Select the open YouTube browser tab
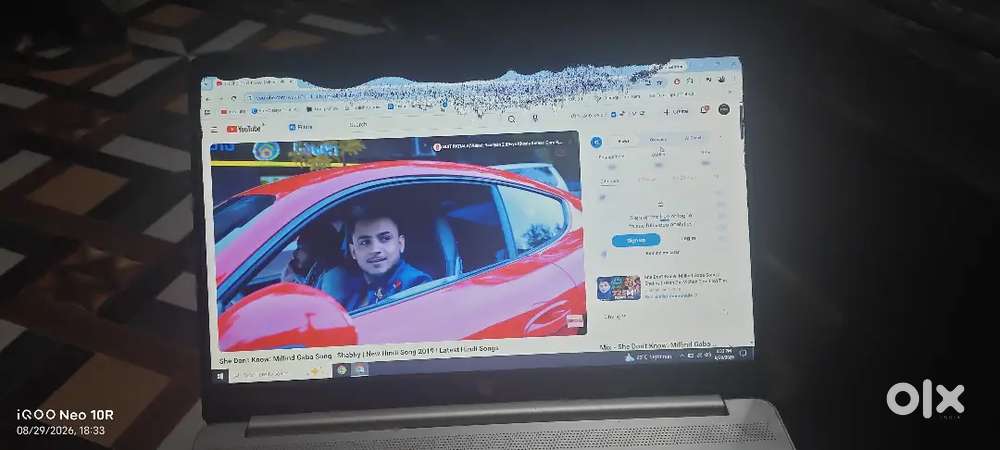 (256, 83)
